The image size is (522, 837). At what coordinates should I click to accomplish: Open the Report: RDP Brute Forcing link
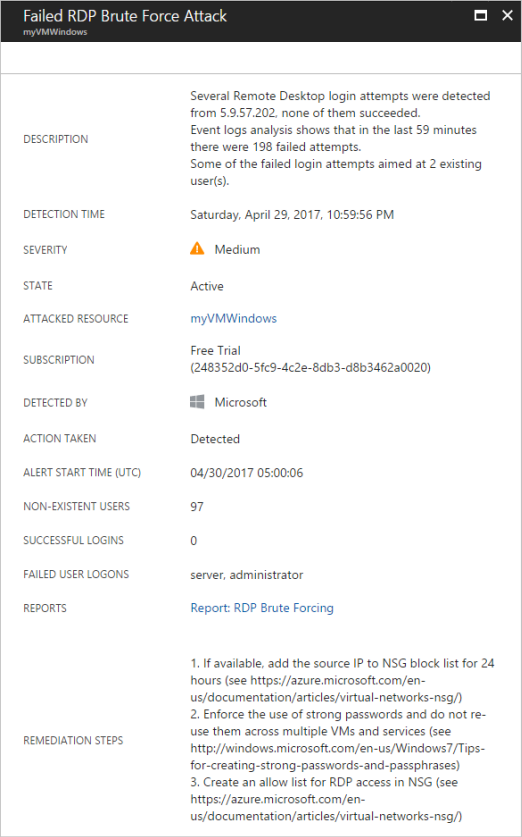262,608
